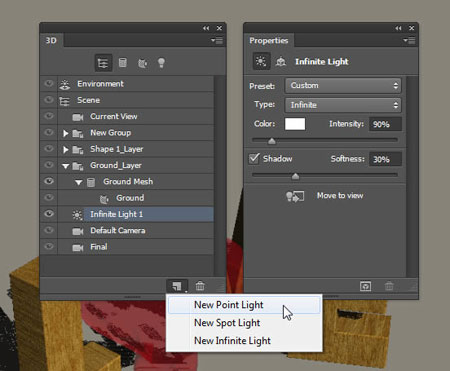
Task: Filter 3D panel by meshes
Action: tap(123, 62)
